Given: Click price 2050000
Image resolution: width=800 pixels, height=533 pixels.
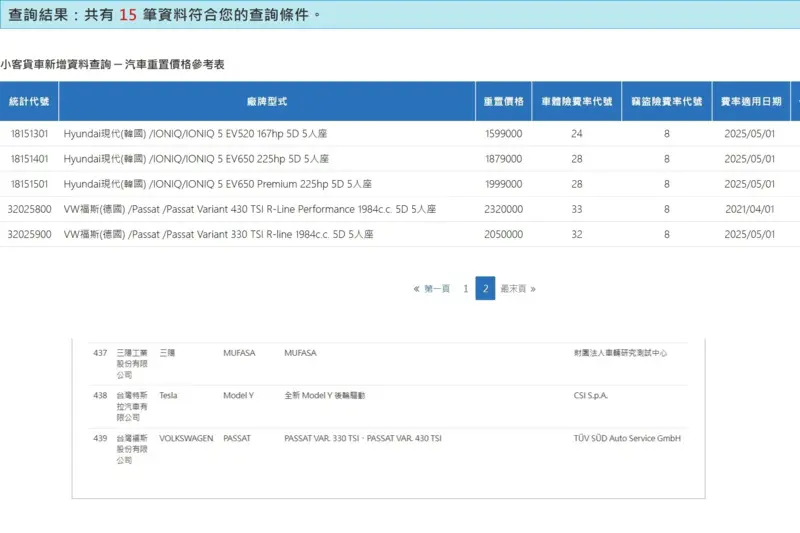Looking at the screenshot, I should [x=504, y=234].
